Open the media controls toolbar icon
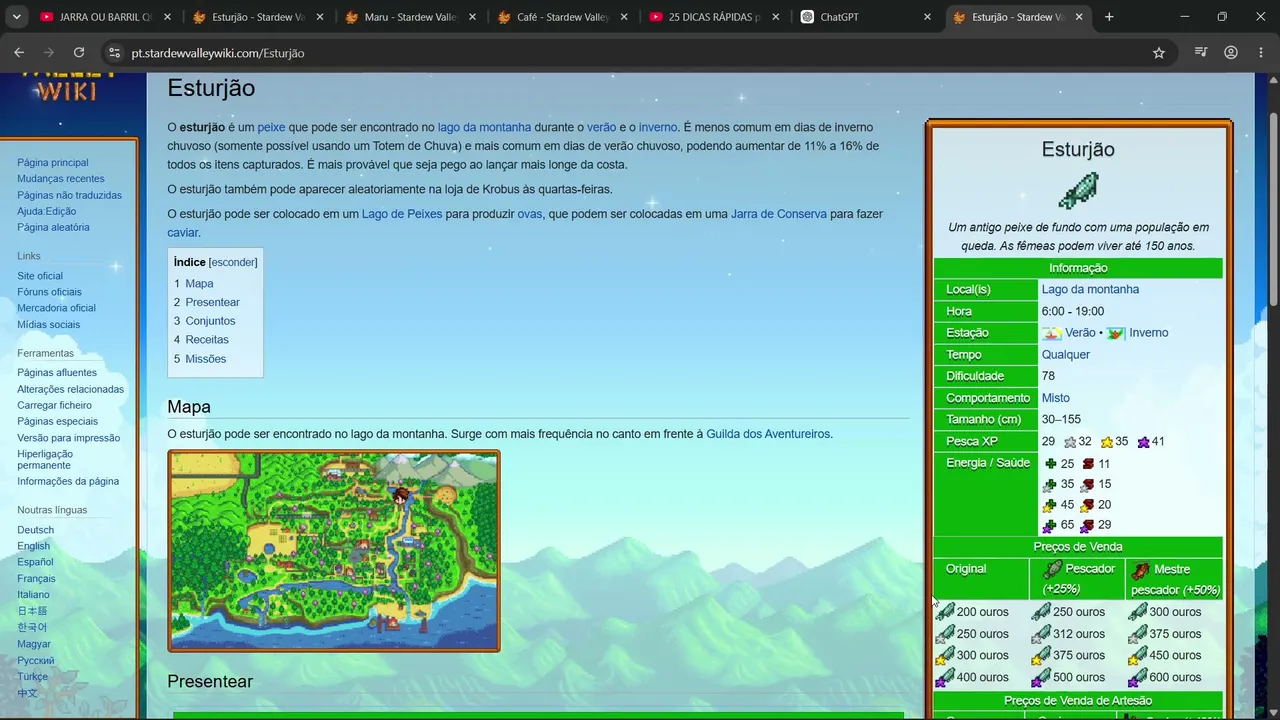The height and width of the screenshot is (720, 1280). (1201, 53)
